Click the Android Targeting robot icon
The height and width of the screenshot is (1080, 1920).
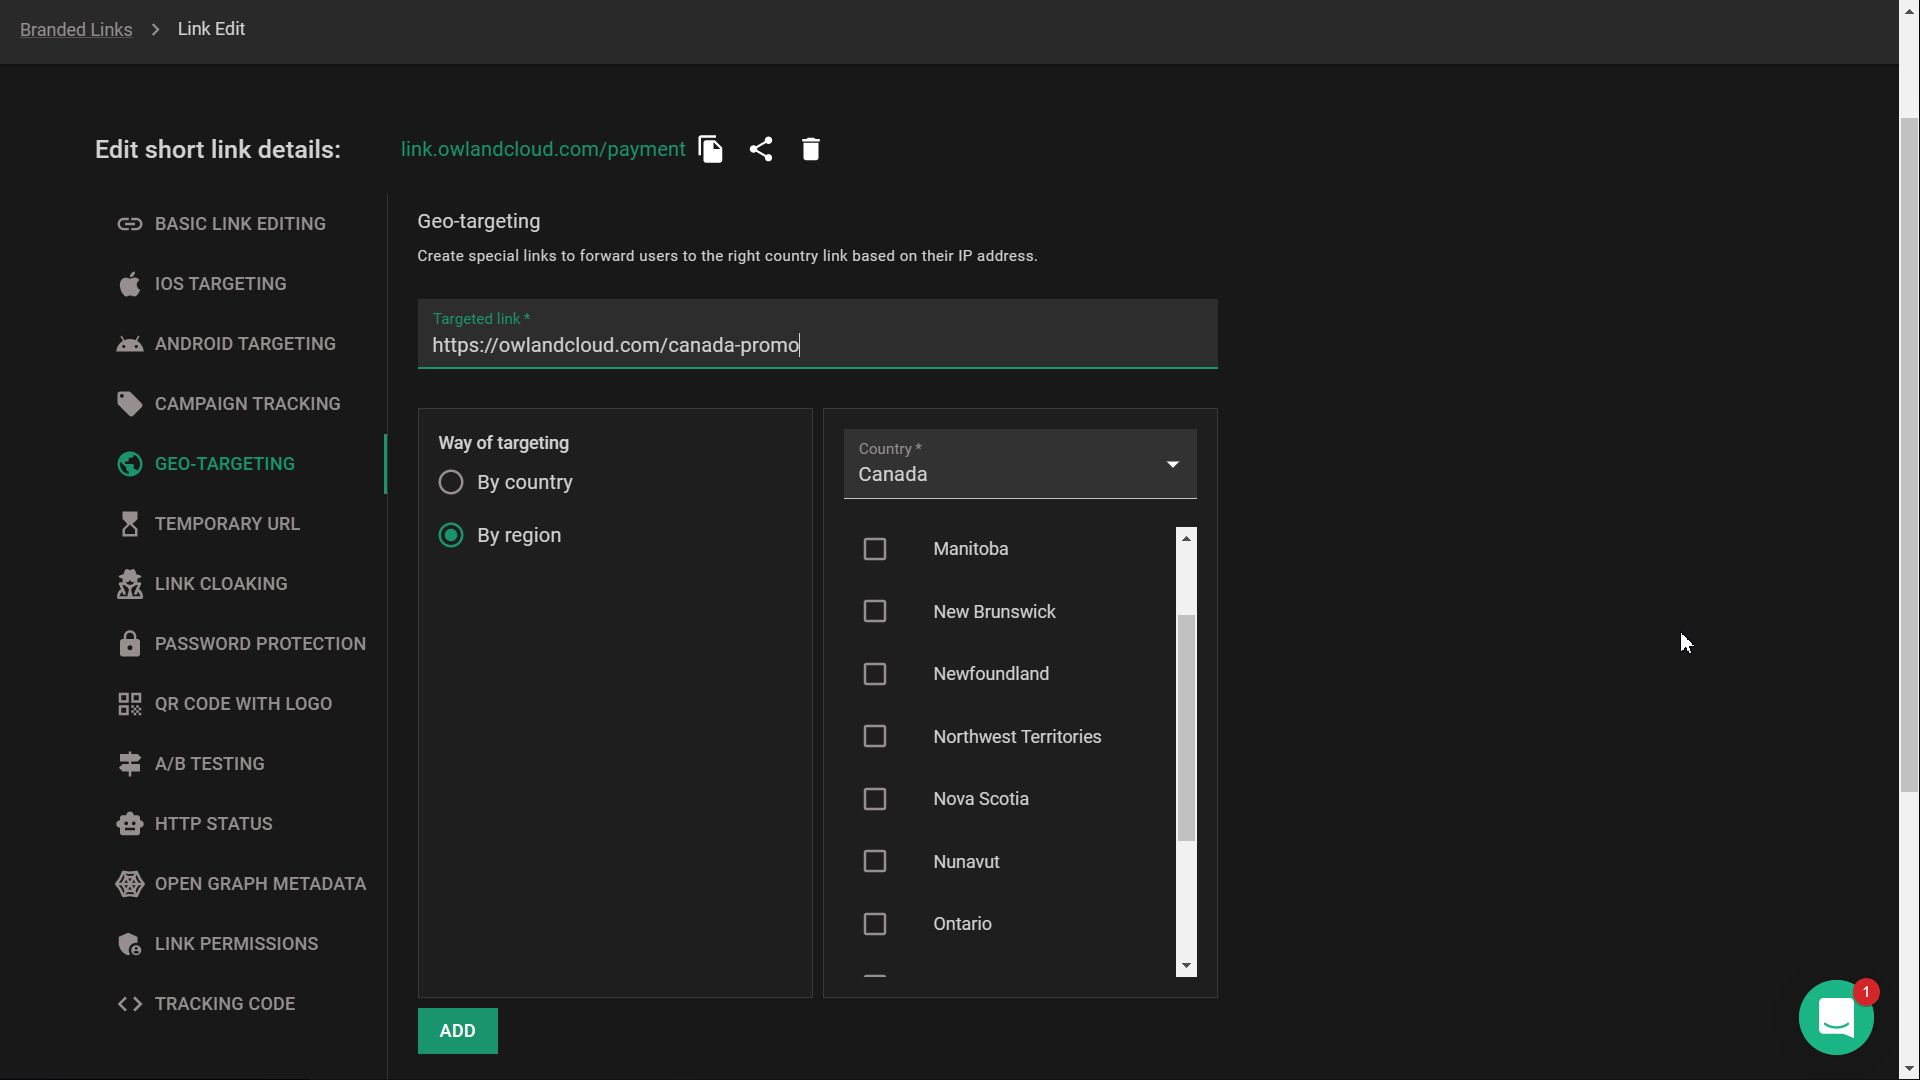click(130, 344)
